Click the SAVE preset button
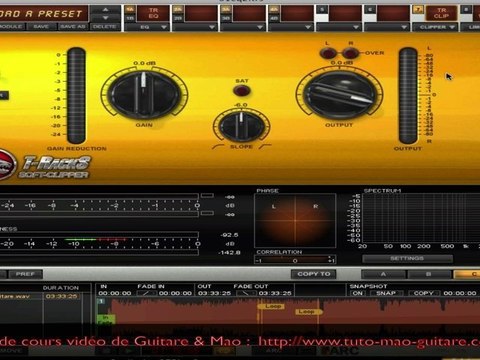This screenshot has width=480, height=360. tap(41, 26)
